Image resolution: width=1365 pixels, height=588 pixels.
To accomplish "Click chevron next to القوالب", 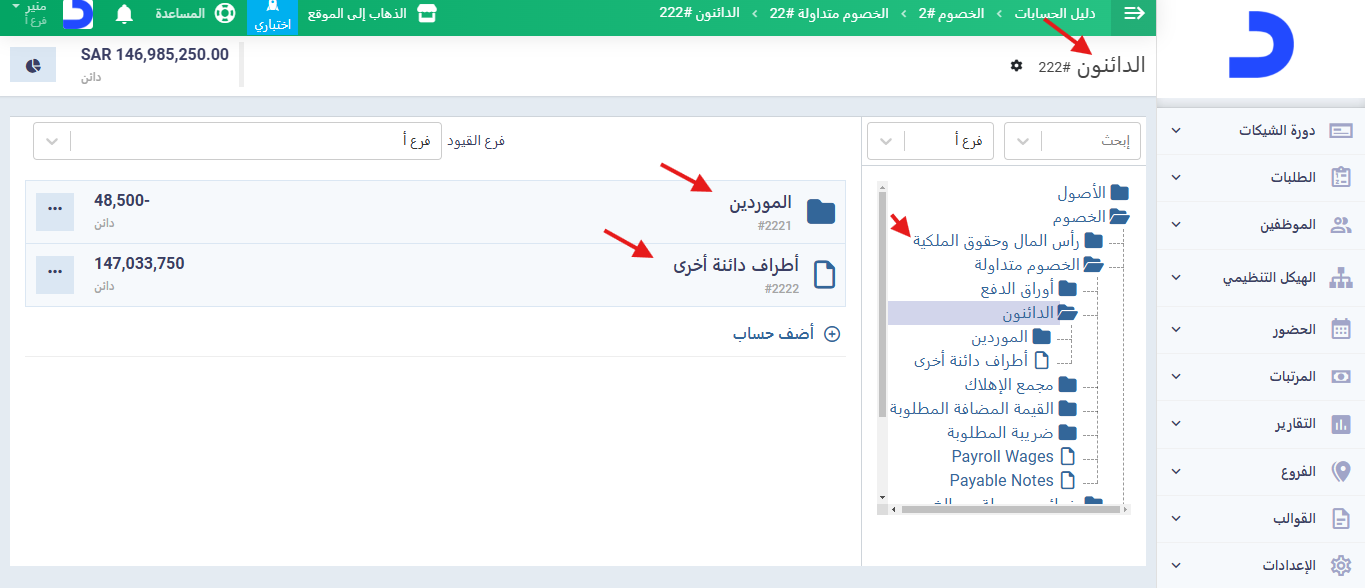I will pyautogui.click(x=1176, y=519).
